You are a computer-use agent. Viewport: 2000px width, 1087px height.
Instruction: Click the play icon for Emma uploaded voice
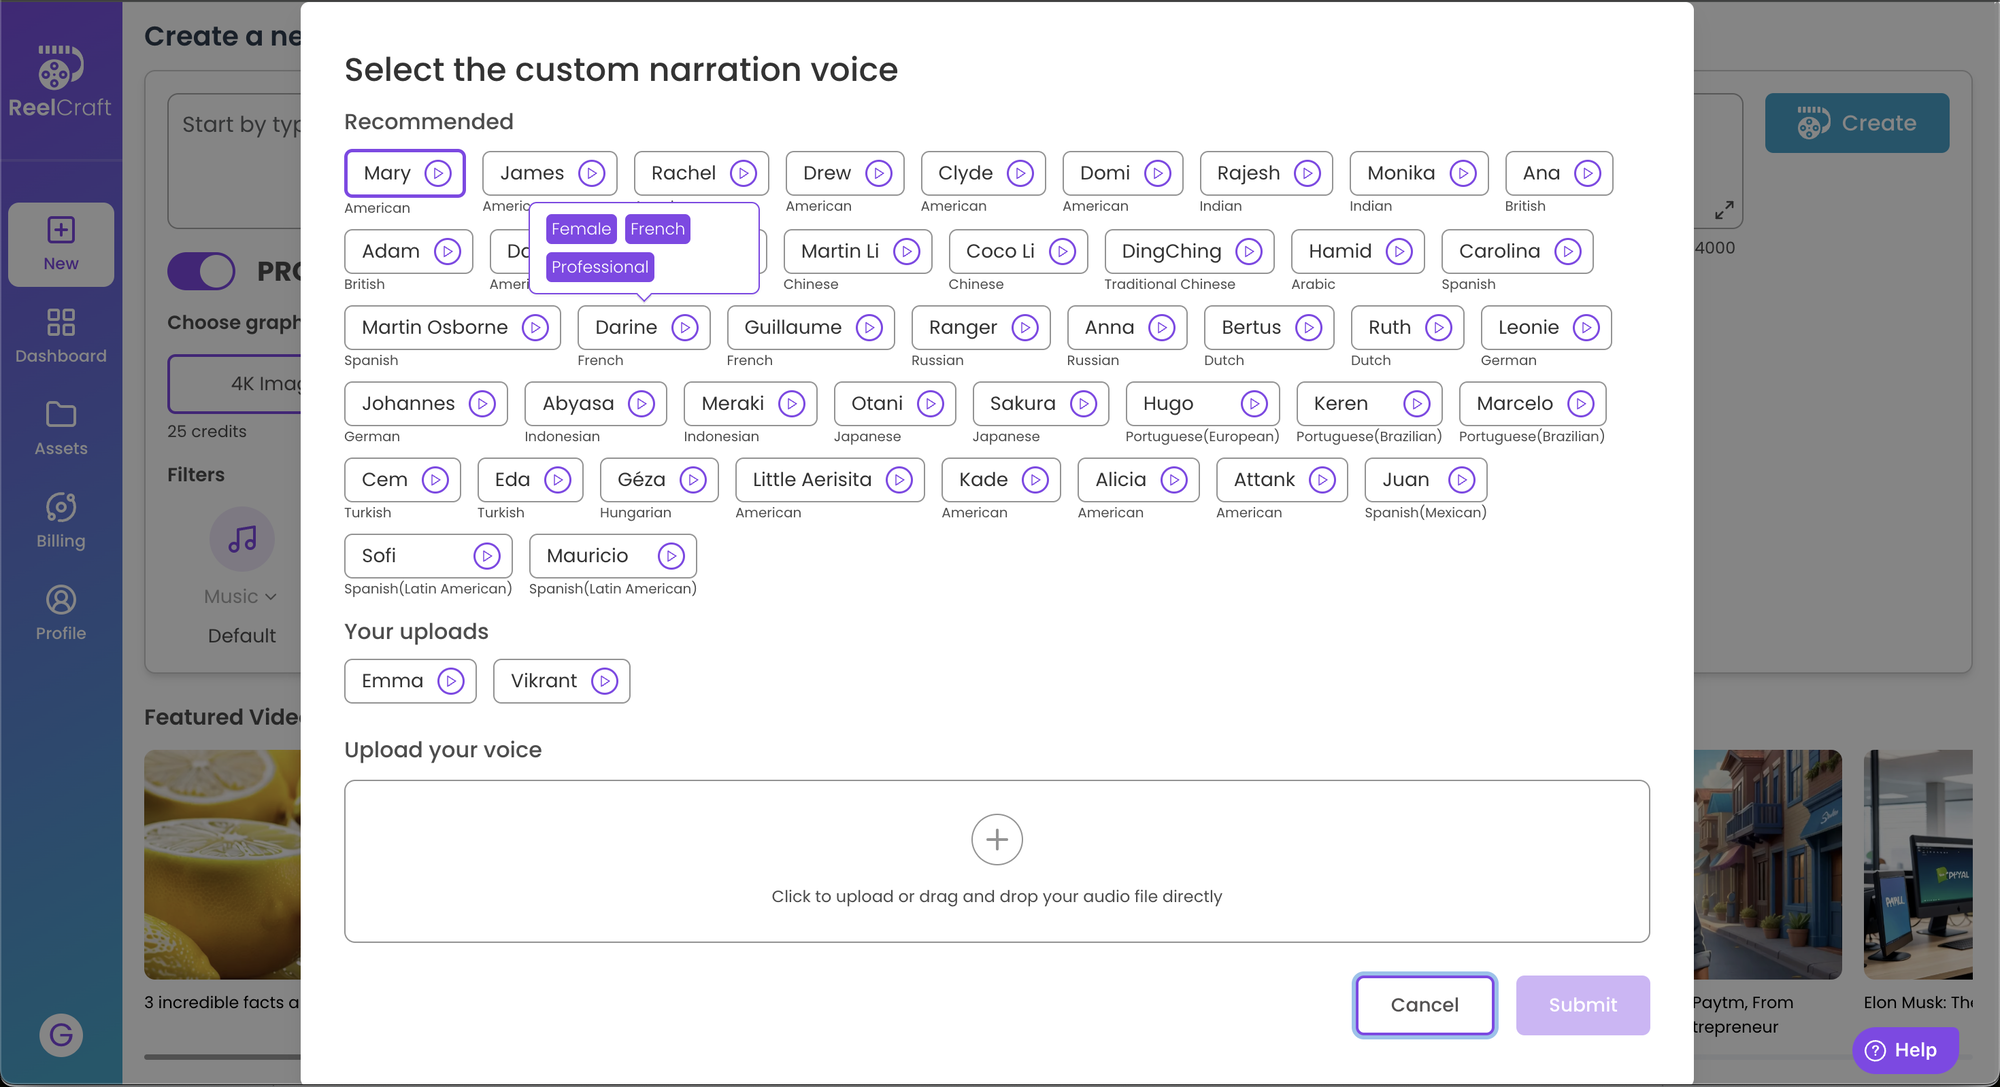click(451, 681)
